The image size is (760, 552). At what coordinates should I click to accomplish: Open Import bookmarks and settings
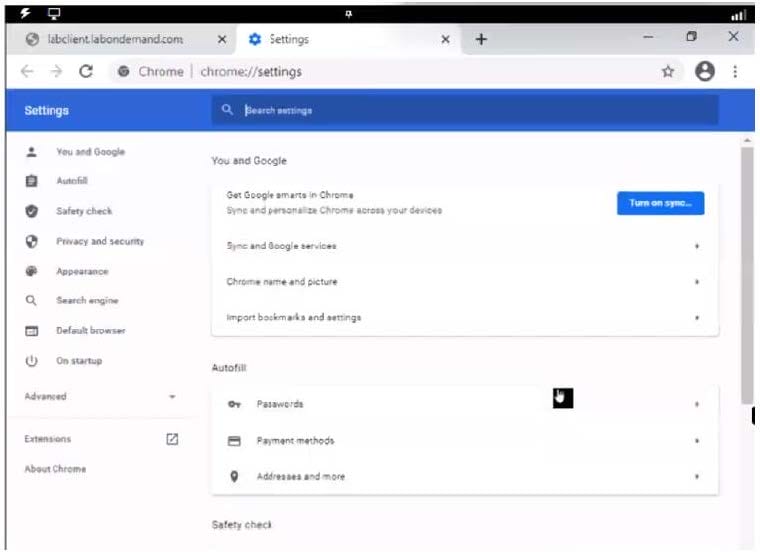pos(465,317)
